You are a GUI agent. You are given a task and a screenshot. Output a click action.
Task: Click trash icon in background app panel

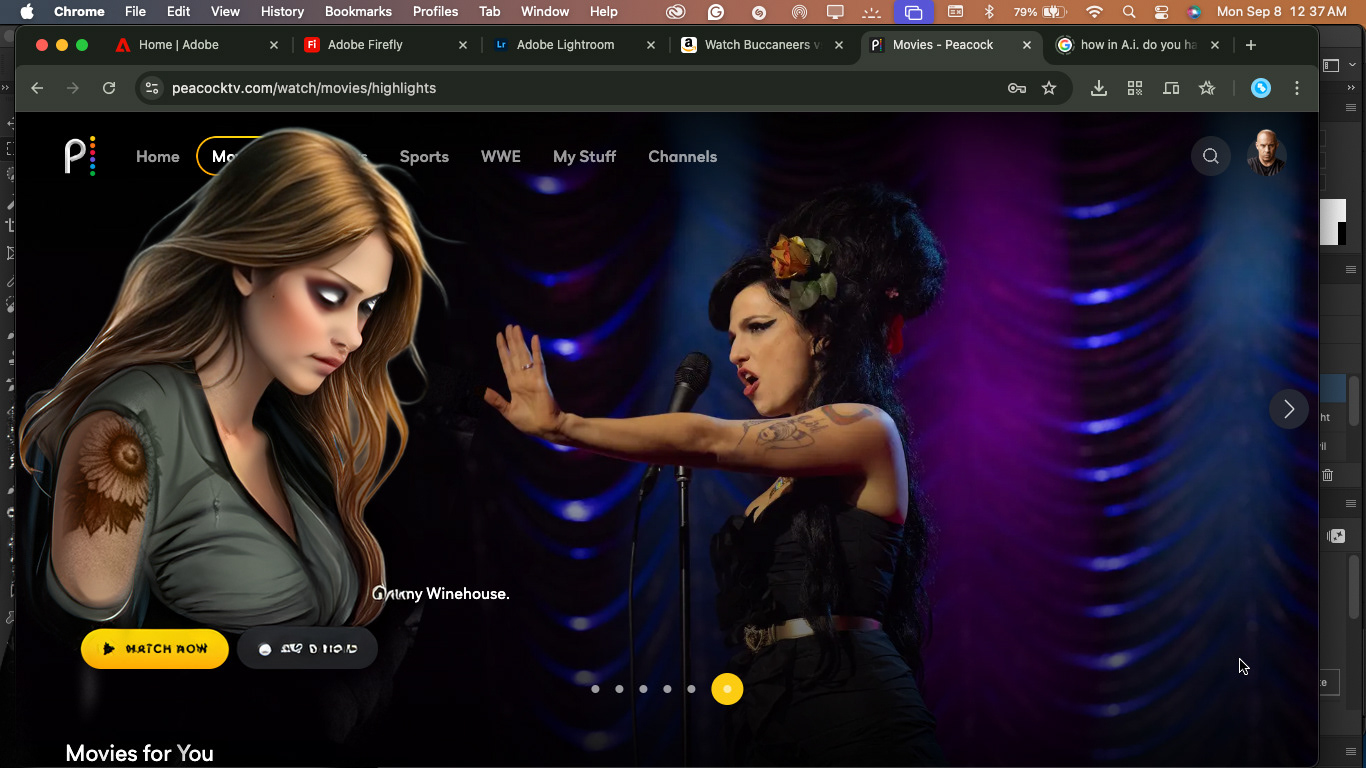(x=1328, y=475)
